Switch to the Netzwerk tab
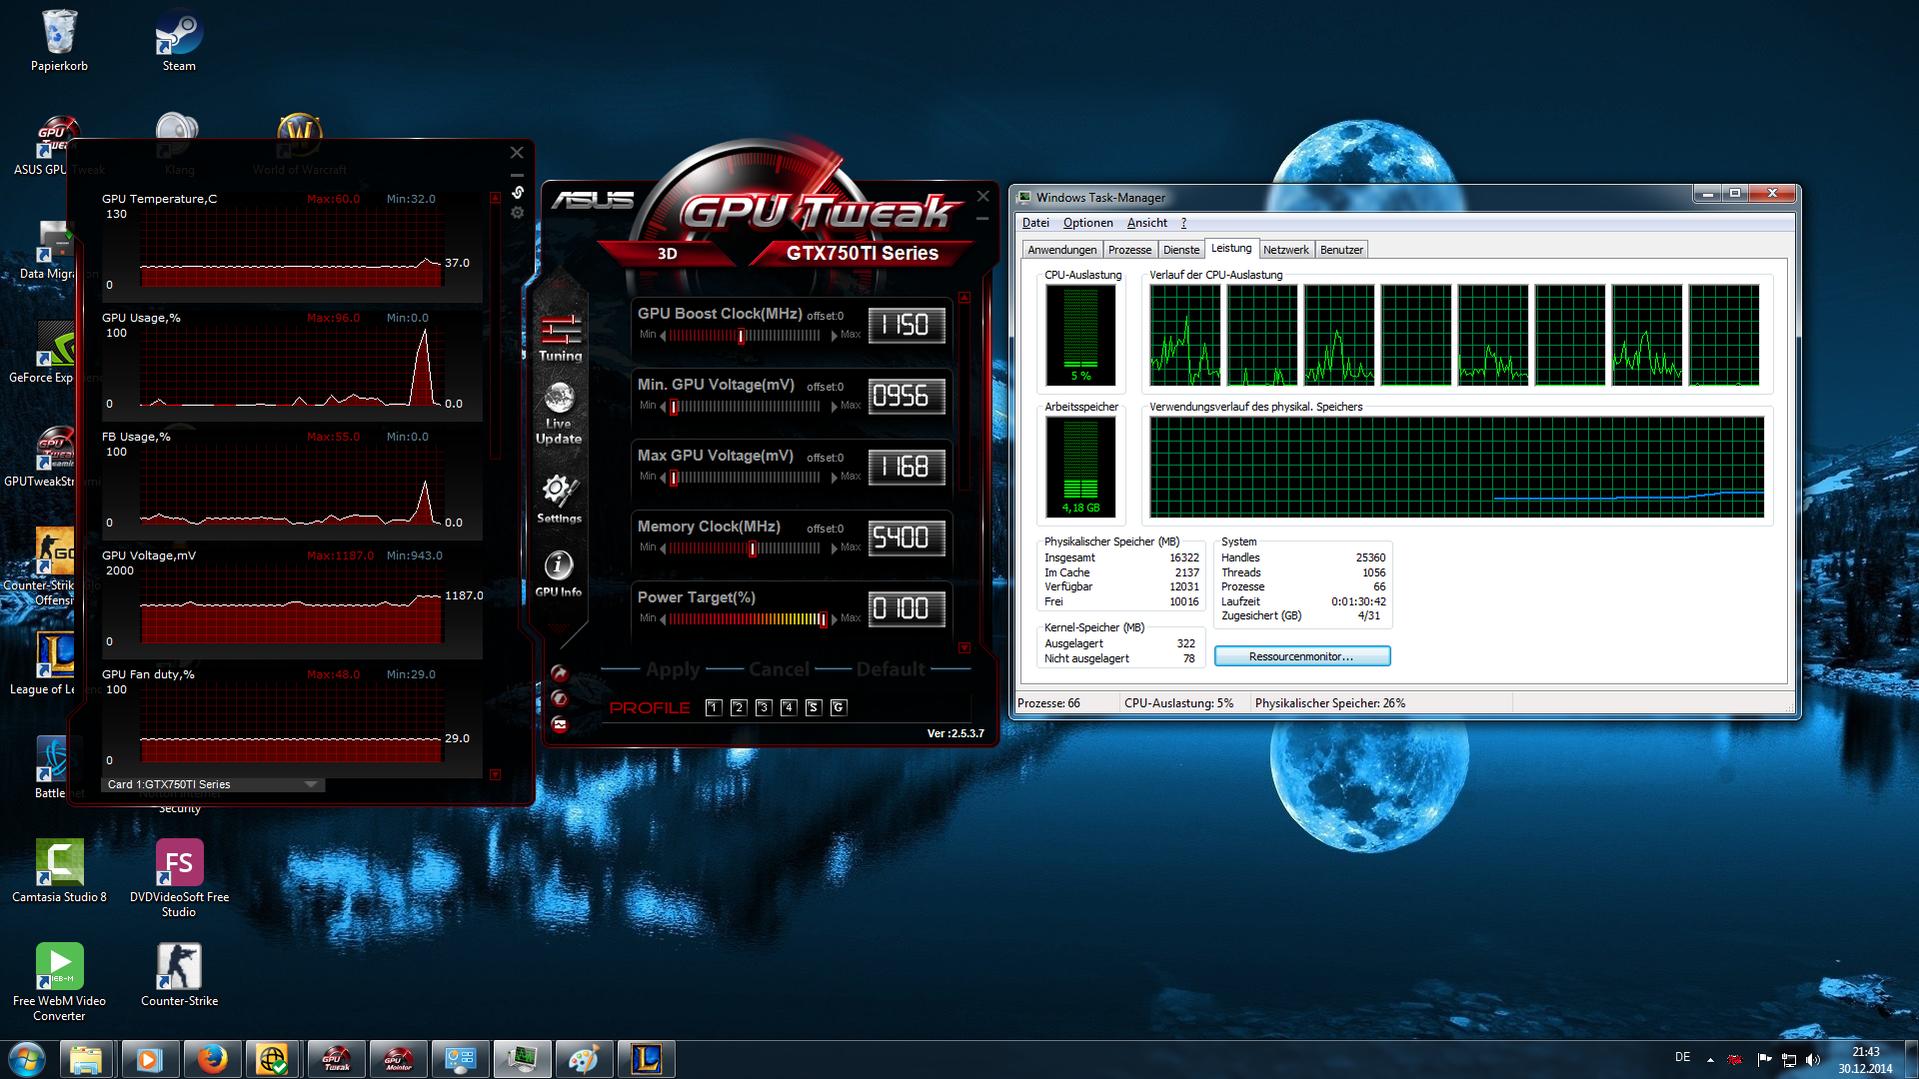Viewport: 1919px width, 1079px height. tap(1285, 250)
